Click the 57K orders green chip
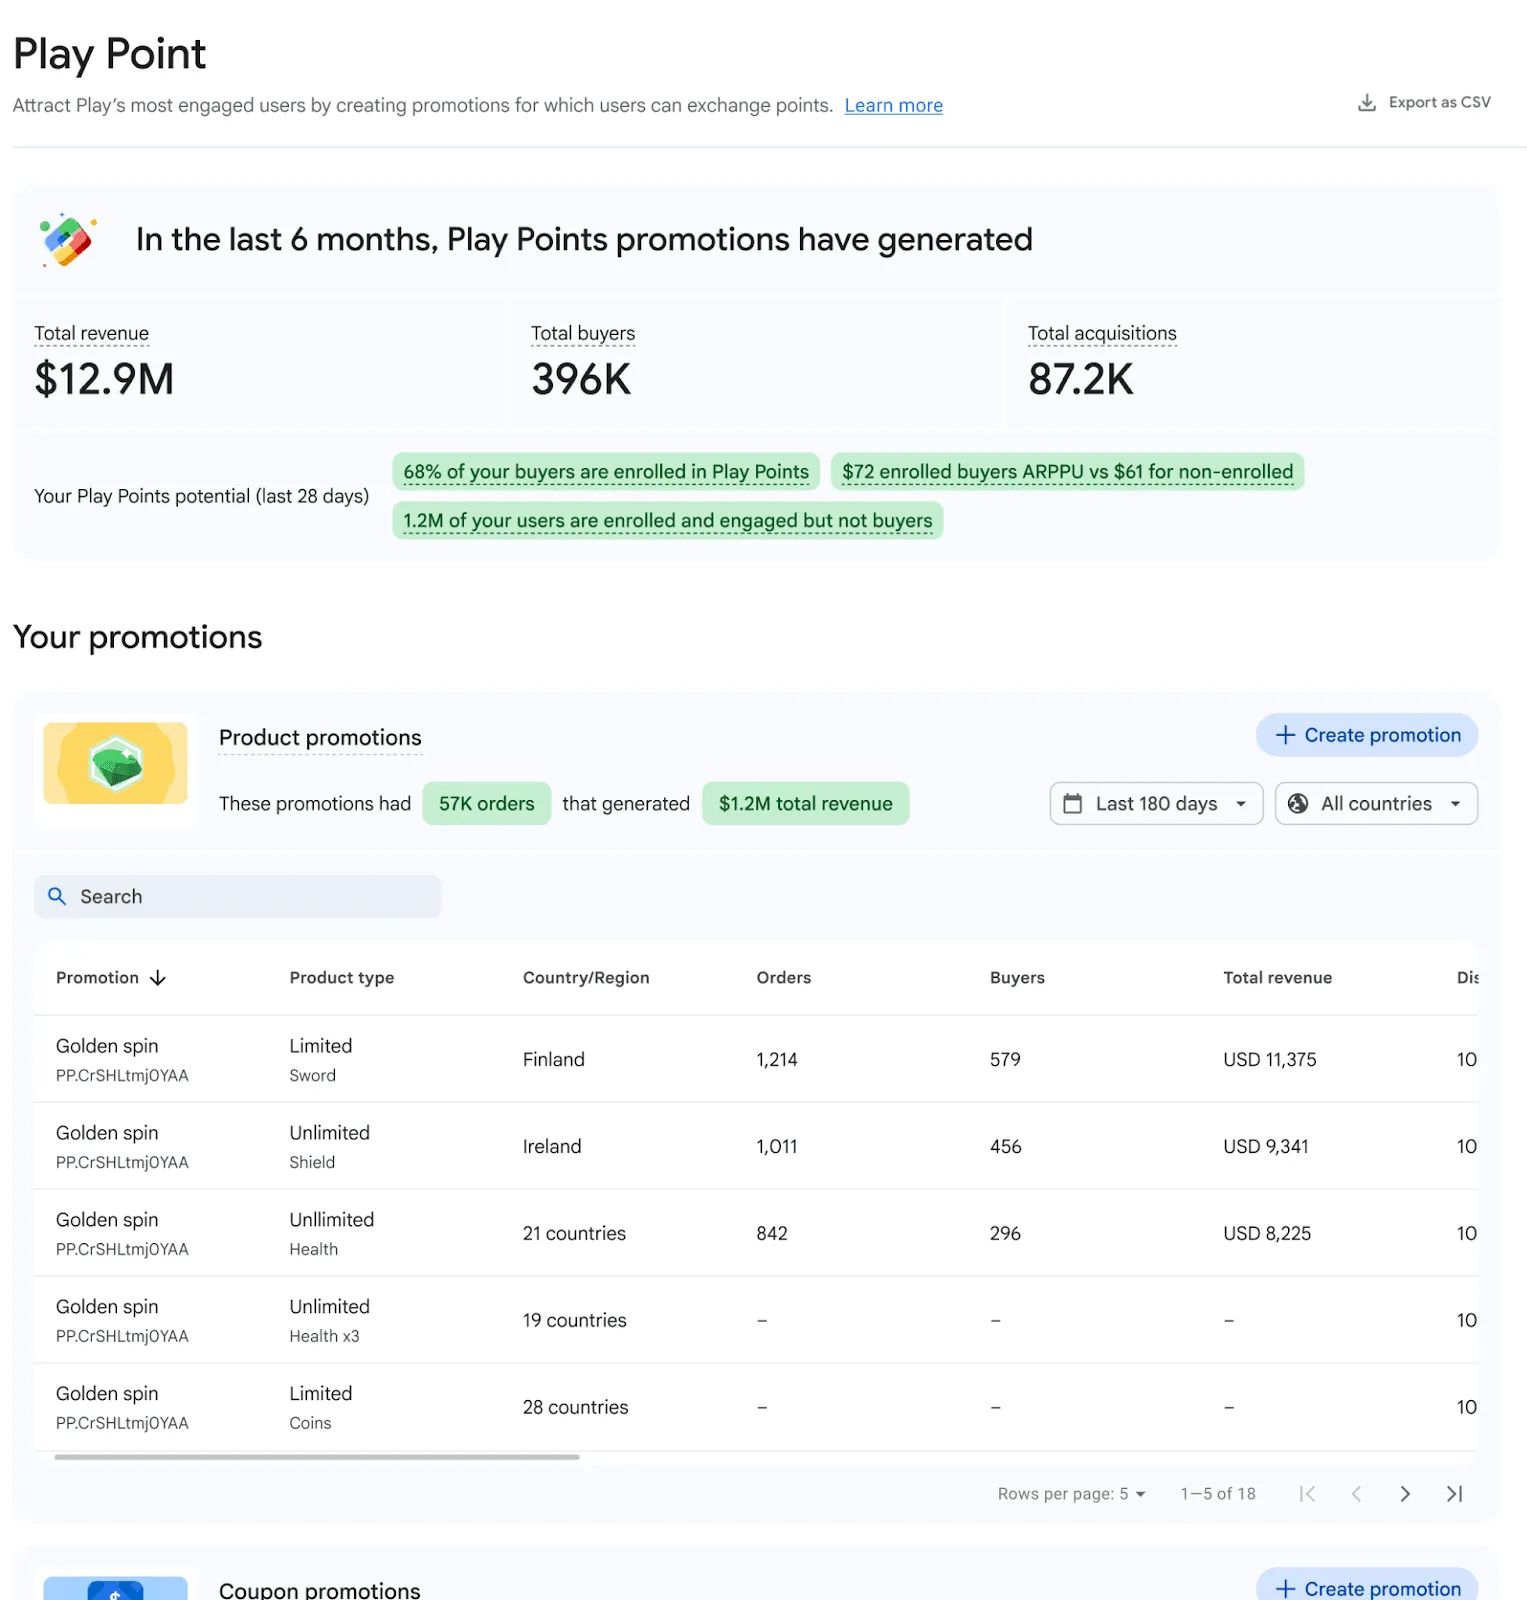 pos(486,804)
